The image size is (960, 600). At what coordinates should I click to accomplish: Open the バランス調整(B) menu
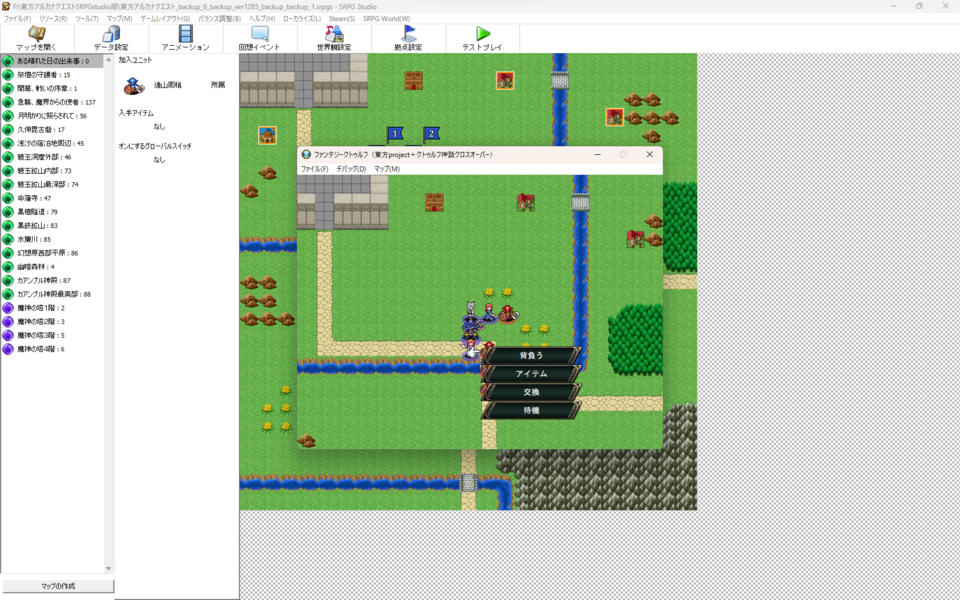(x=219, y=19)
